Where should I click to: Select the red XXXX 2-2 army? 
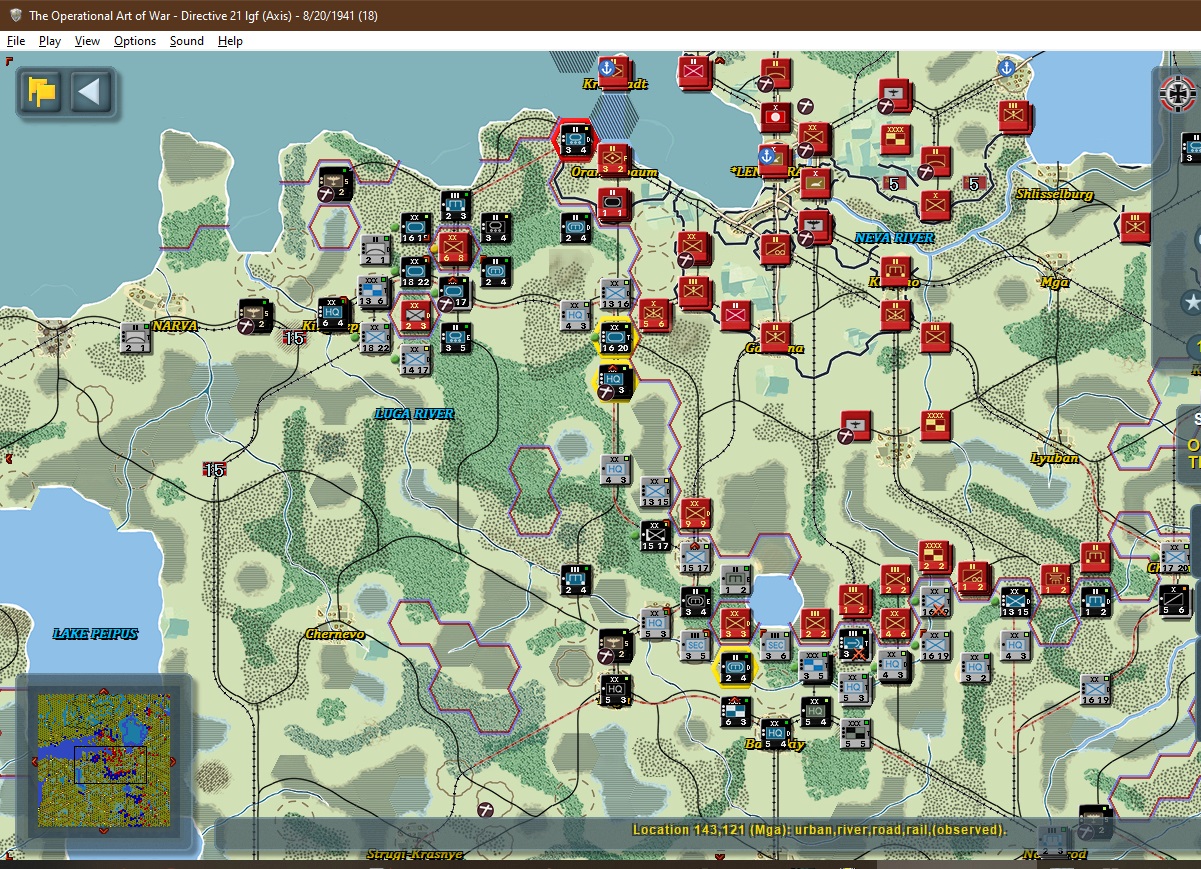coord(935,558)
